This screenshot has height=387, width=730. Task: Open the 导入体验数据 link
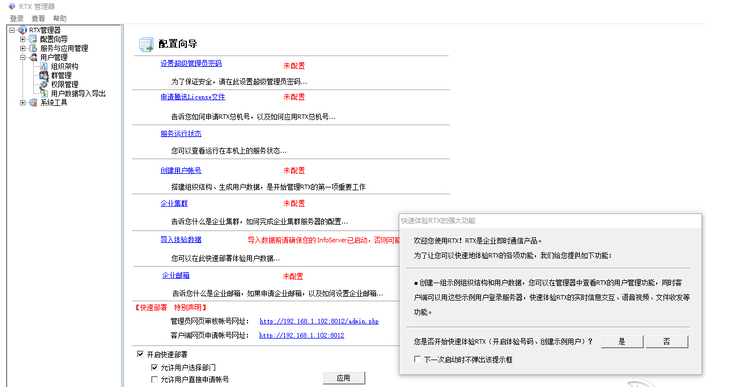click(x=181, y=239)
